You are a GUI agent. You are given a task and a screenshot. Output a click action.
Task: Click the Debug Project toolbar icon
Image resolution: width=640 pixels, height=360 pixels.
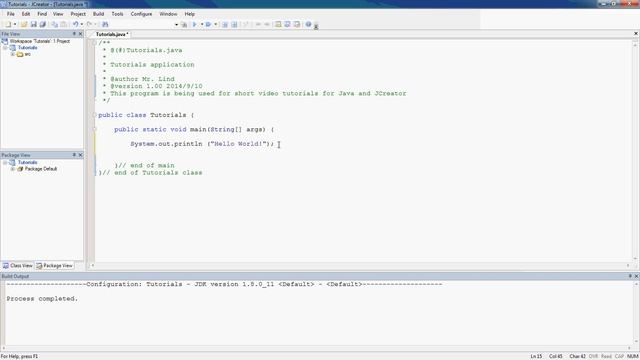[208, 24]
